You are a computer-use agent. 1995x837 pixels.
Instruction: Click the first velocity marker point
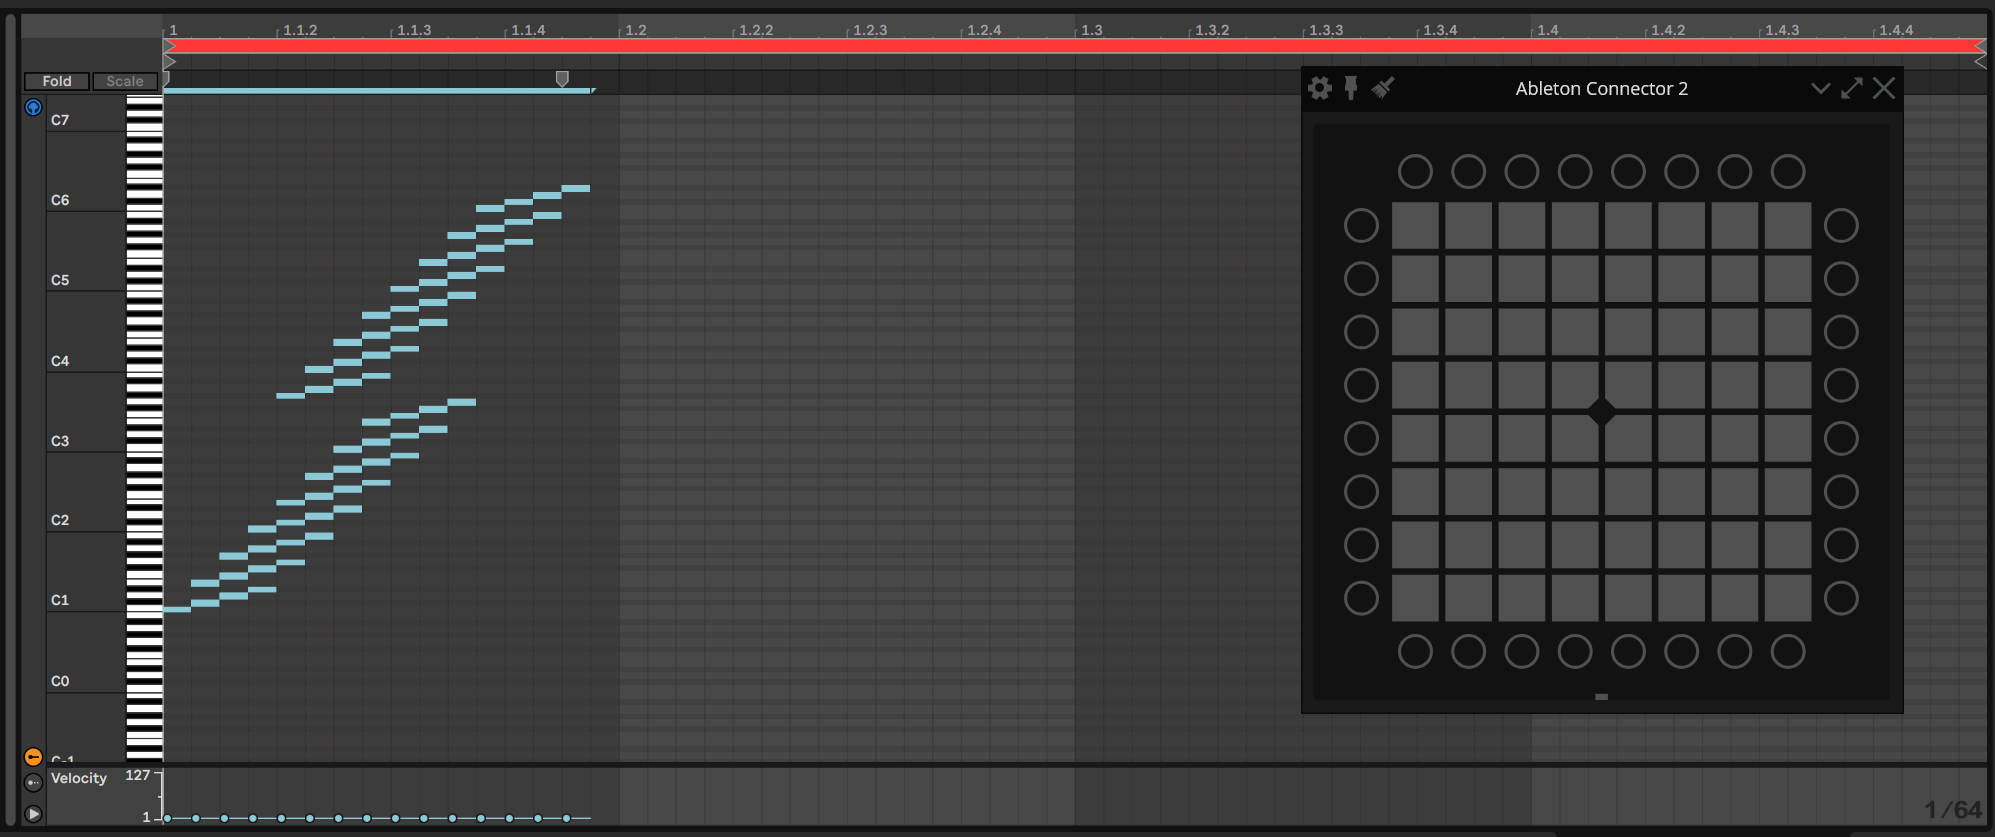[167, 818]
